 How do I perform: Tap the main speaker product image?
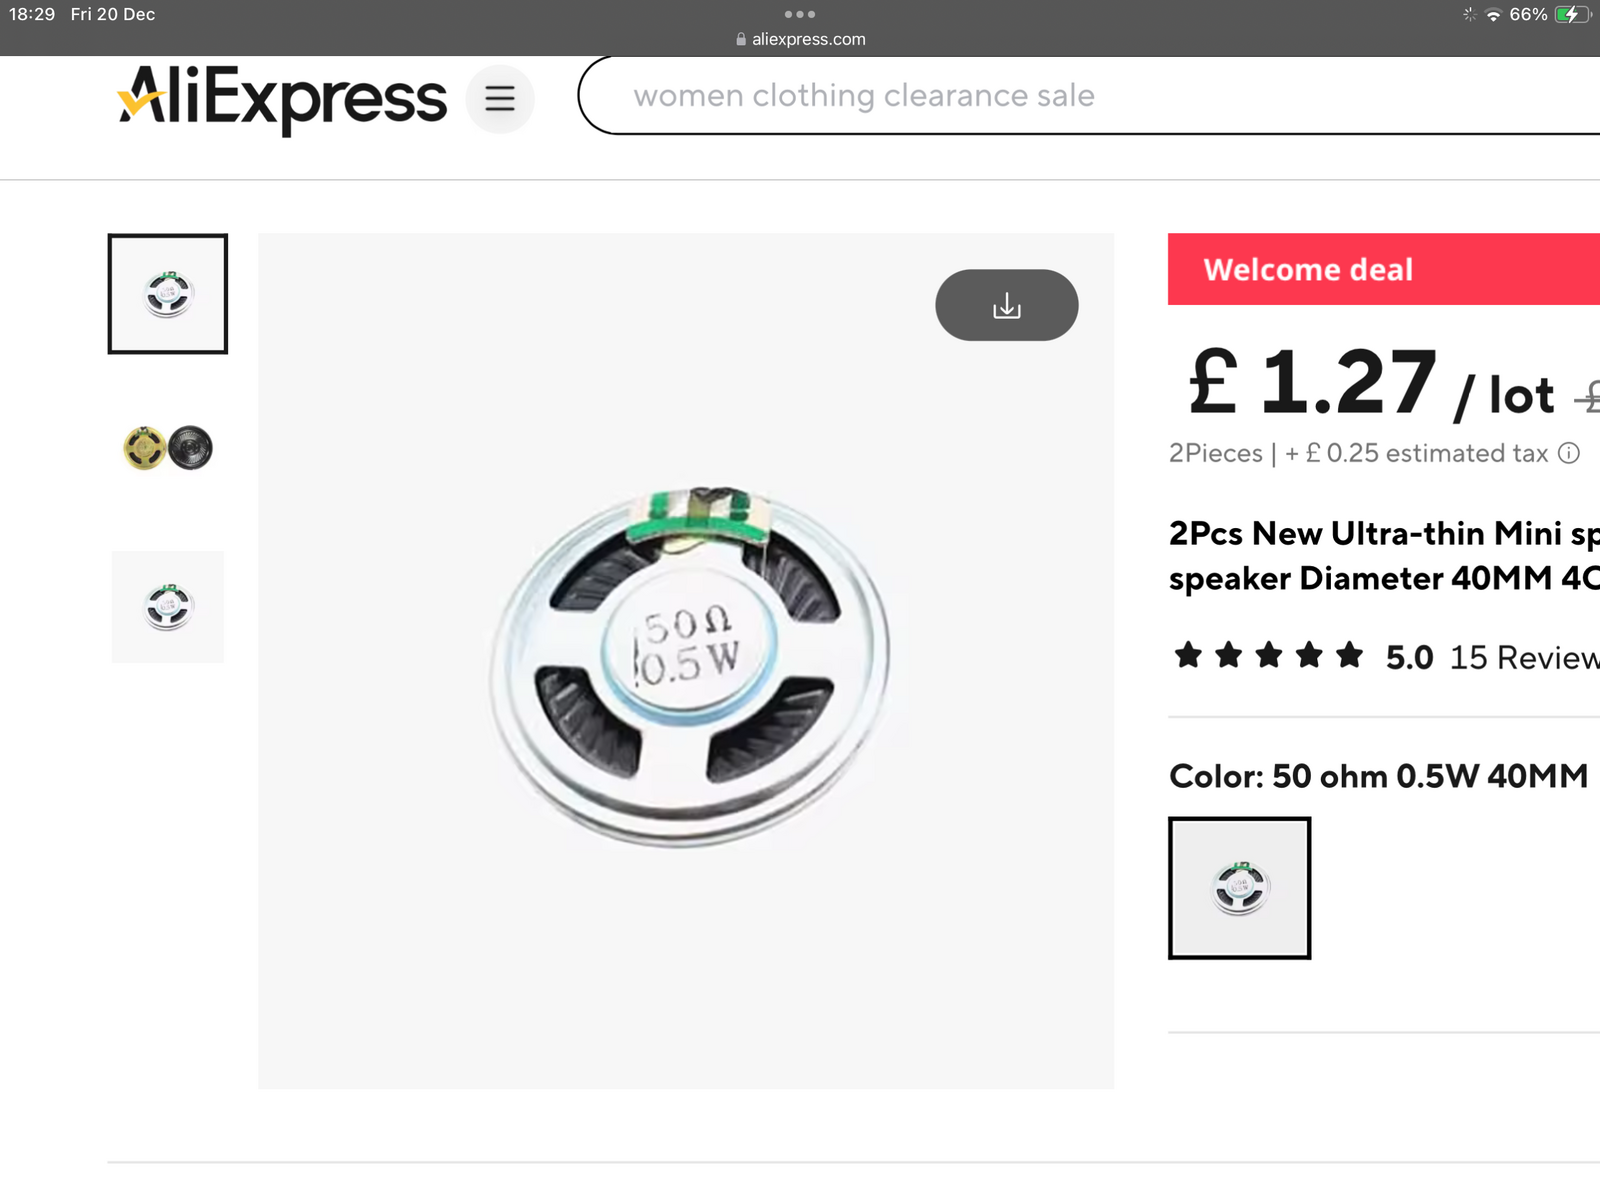686,661
